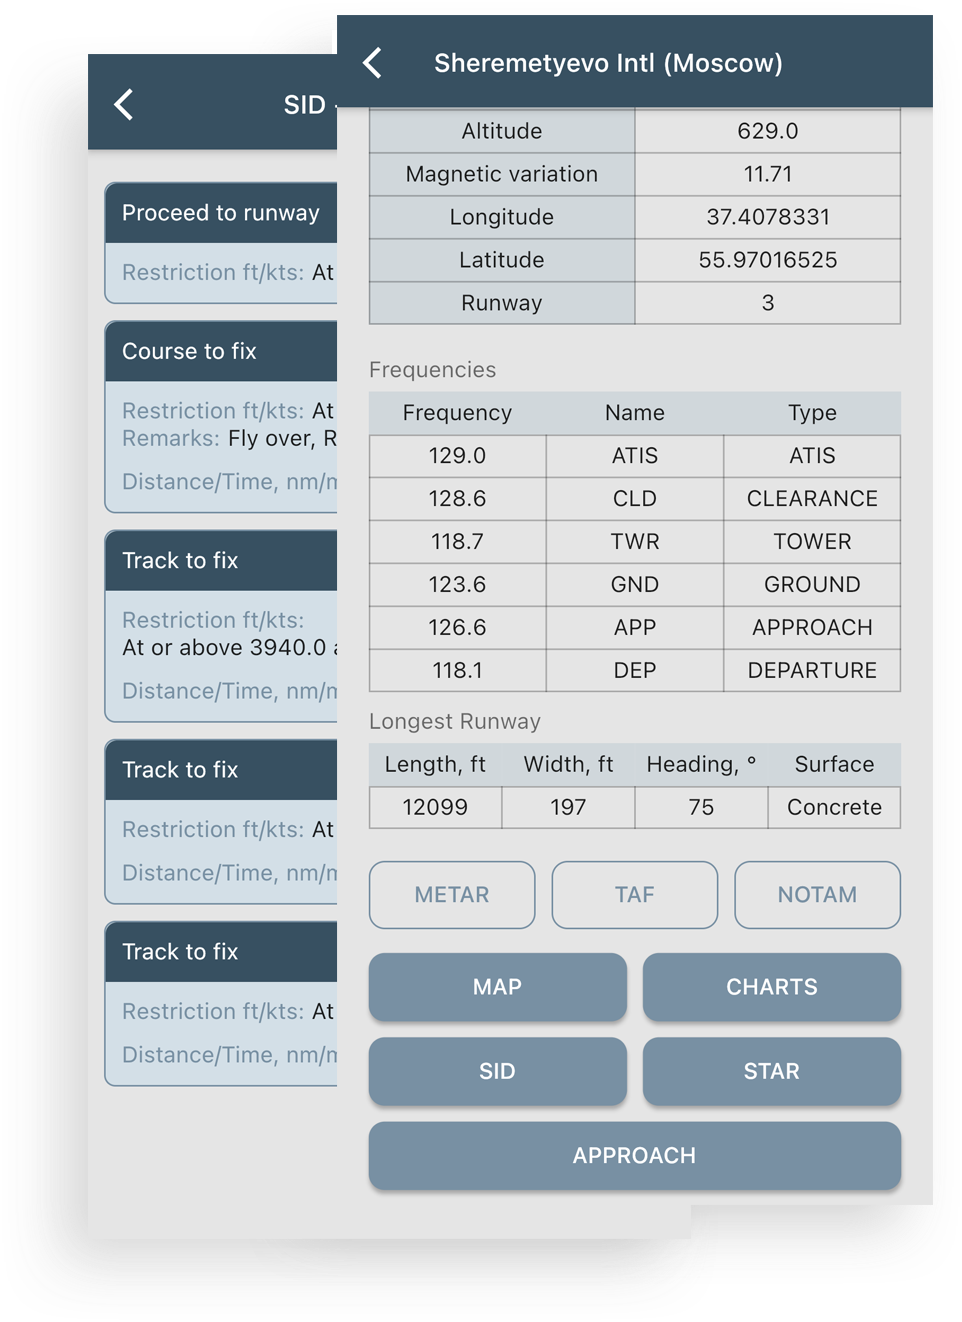Select the ATIS frequency 129.0
The height and width of the screenshot is (1322, 962).
(458, 456)
